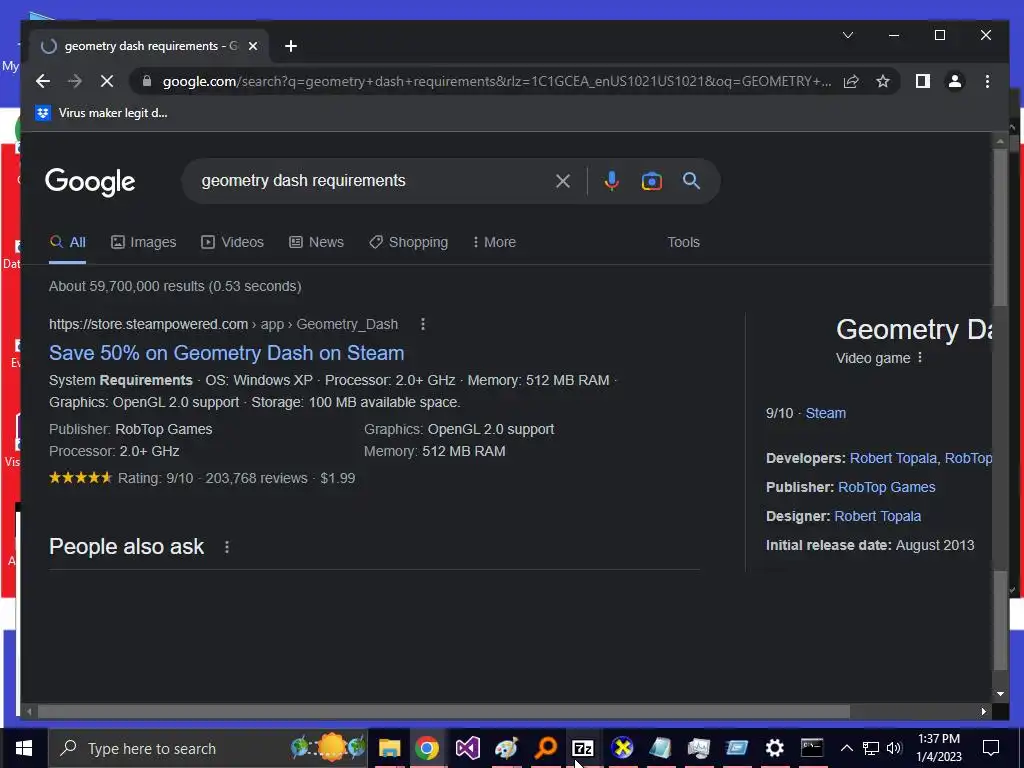Search by image with the camera icon
Screen dimensions: 1024x768
(x=651, y=181)
